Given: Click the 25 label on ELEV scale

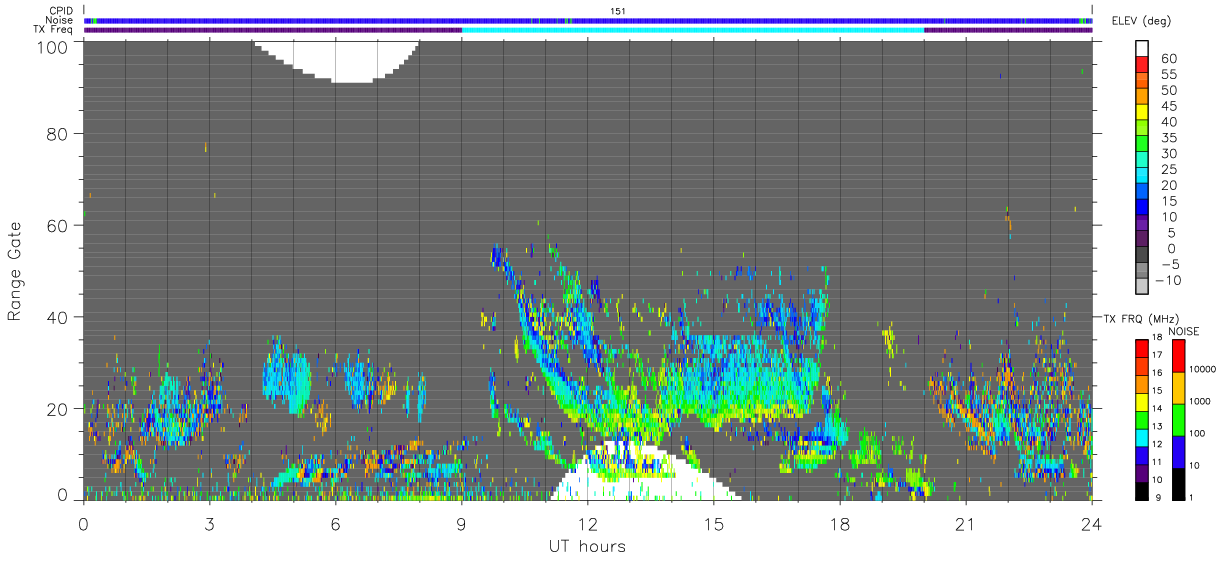Looking at the screenshot, I should [x=1168, y=170].
